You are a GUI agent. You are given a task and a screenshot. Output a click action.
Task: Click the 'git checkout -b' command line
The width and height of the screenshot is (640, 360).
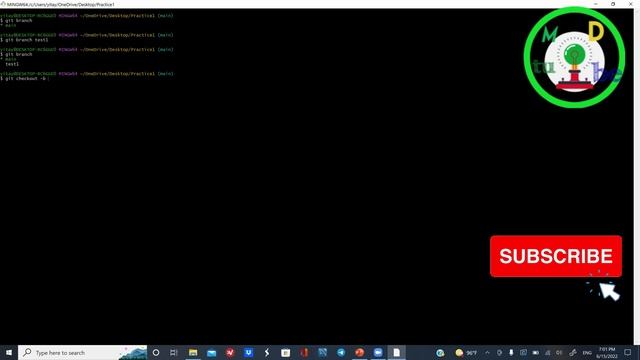tap(23, 78)
